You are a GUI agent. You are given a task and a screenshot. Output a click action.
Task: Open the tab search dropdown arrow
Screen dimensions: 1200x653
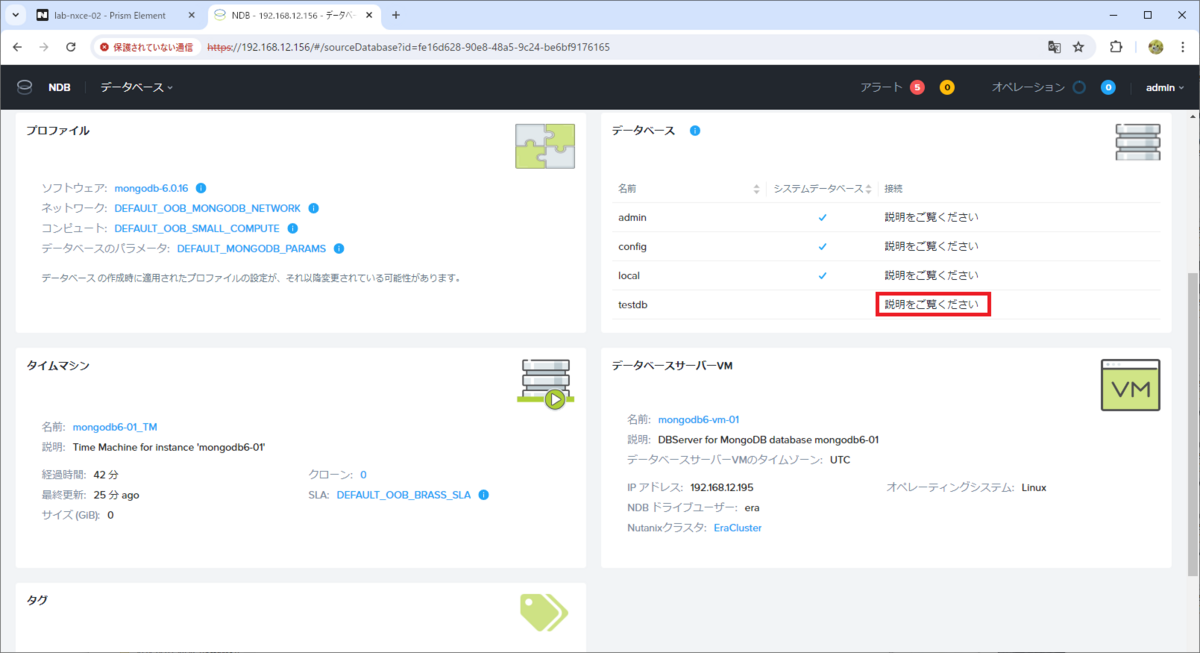coord(15,15)
